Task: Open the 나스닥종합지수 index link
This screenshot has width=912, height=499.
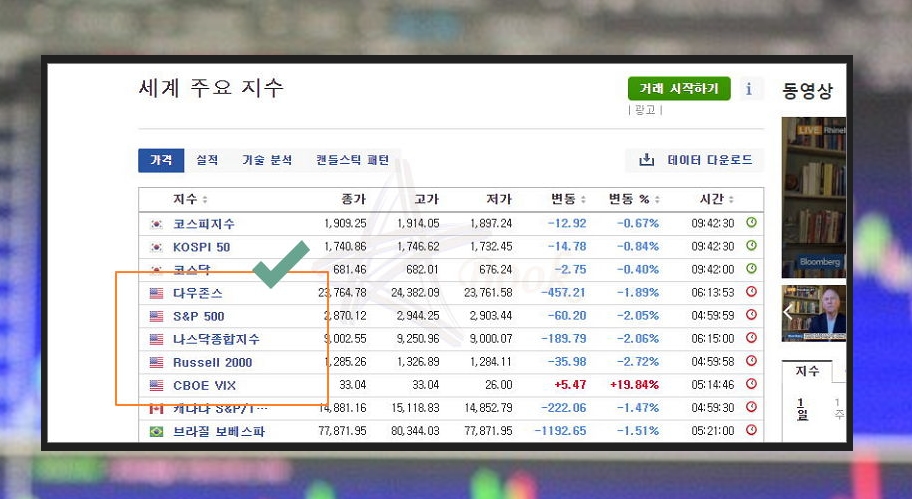Action: click(x=216, y=339)
